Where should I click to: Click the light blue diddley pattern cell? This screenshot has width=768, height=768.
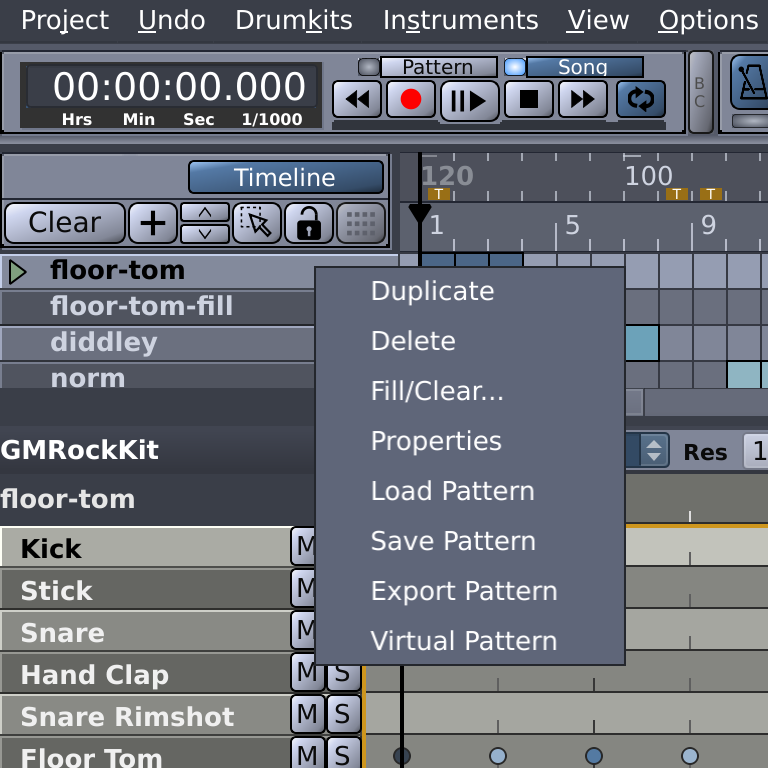coord(642,343)
